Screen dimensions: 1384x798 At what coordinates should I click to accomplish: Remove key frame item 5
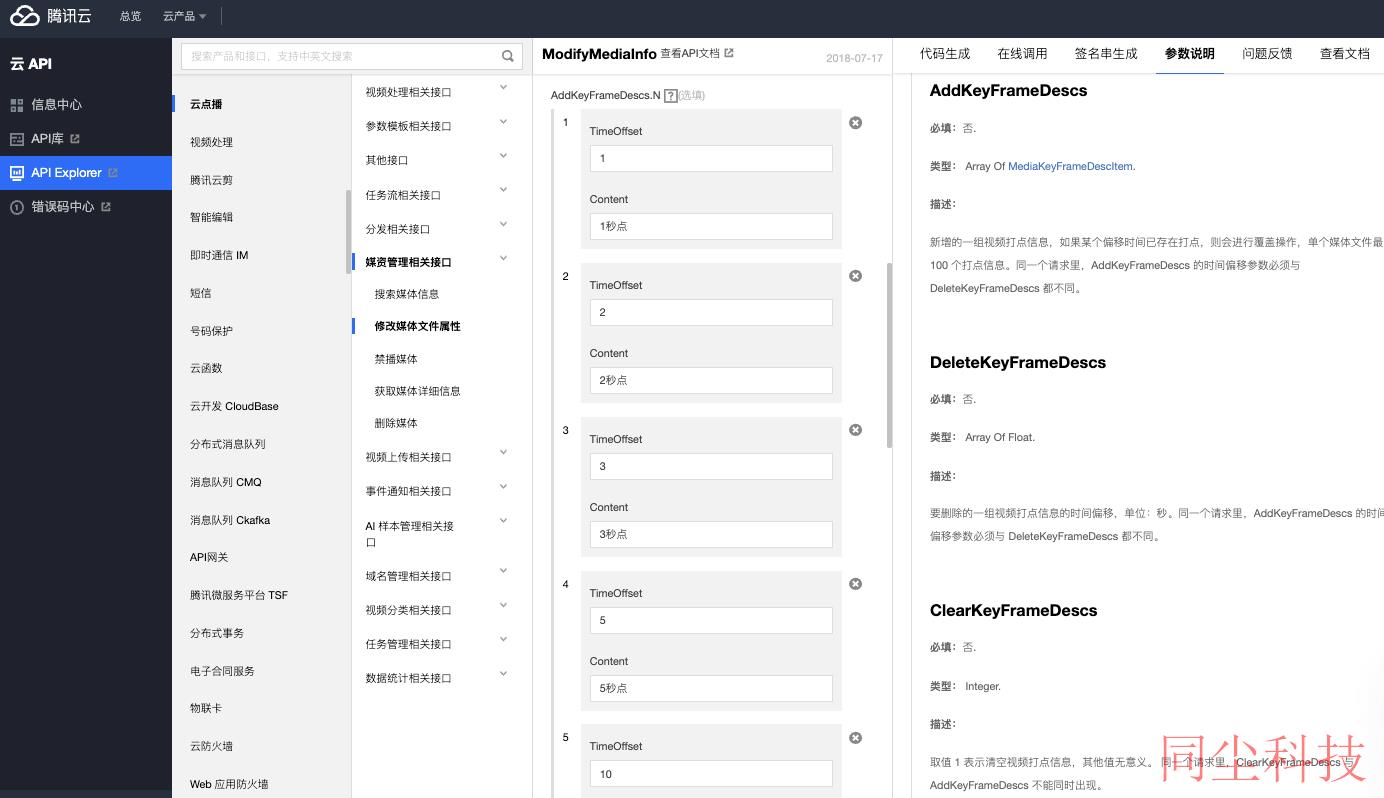coord(855,738)
